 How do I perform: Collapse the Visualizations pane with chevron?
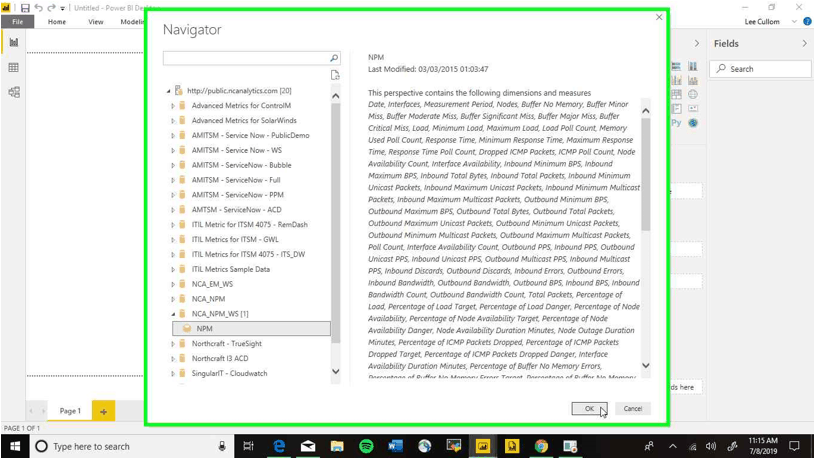[697, 44]
